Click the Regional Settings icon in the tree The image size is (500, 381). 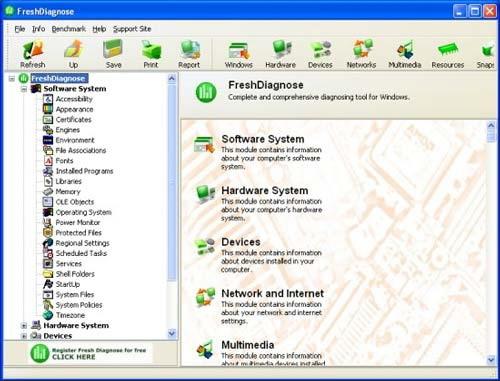coord(48,243)
